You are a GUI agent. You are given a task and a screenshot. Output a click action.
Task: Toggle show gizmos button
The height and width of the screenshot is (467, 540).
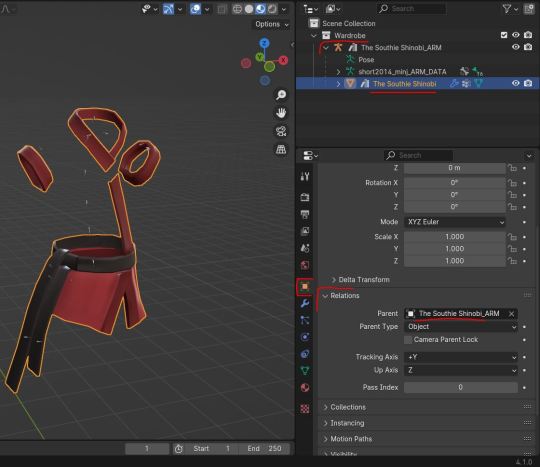pyautogui.click(x=168, y=9)
